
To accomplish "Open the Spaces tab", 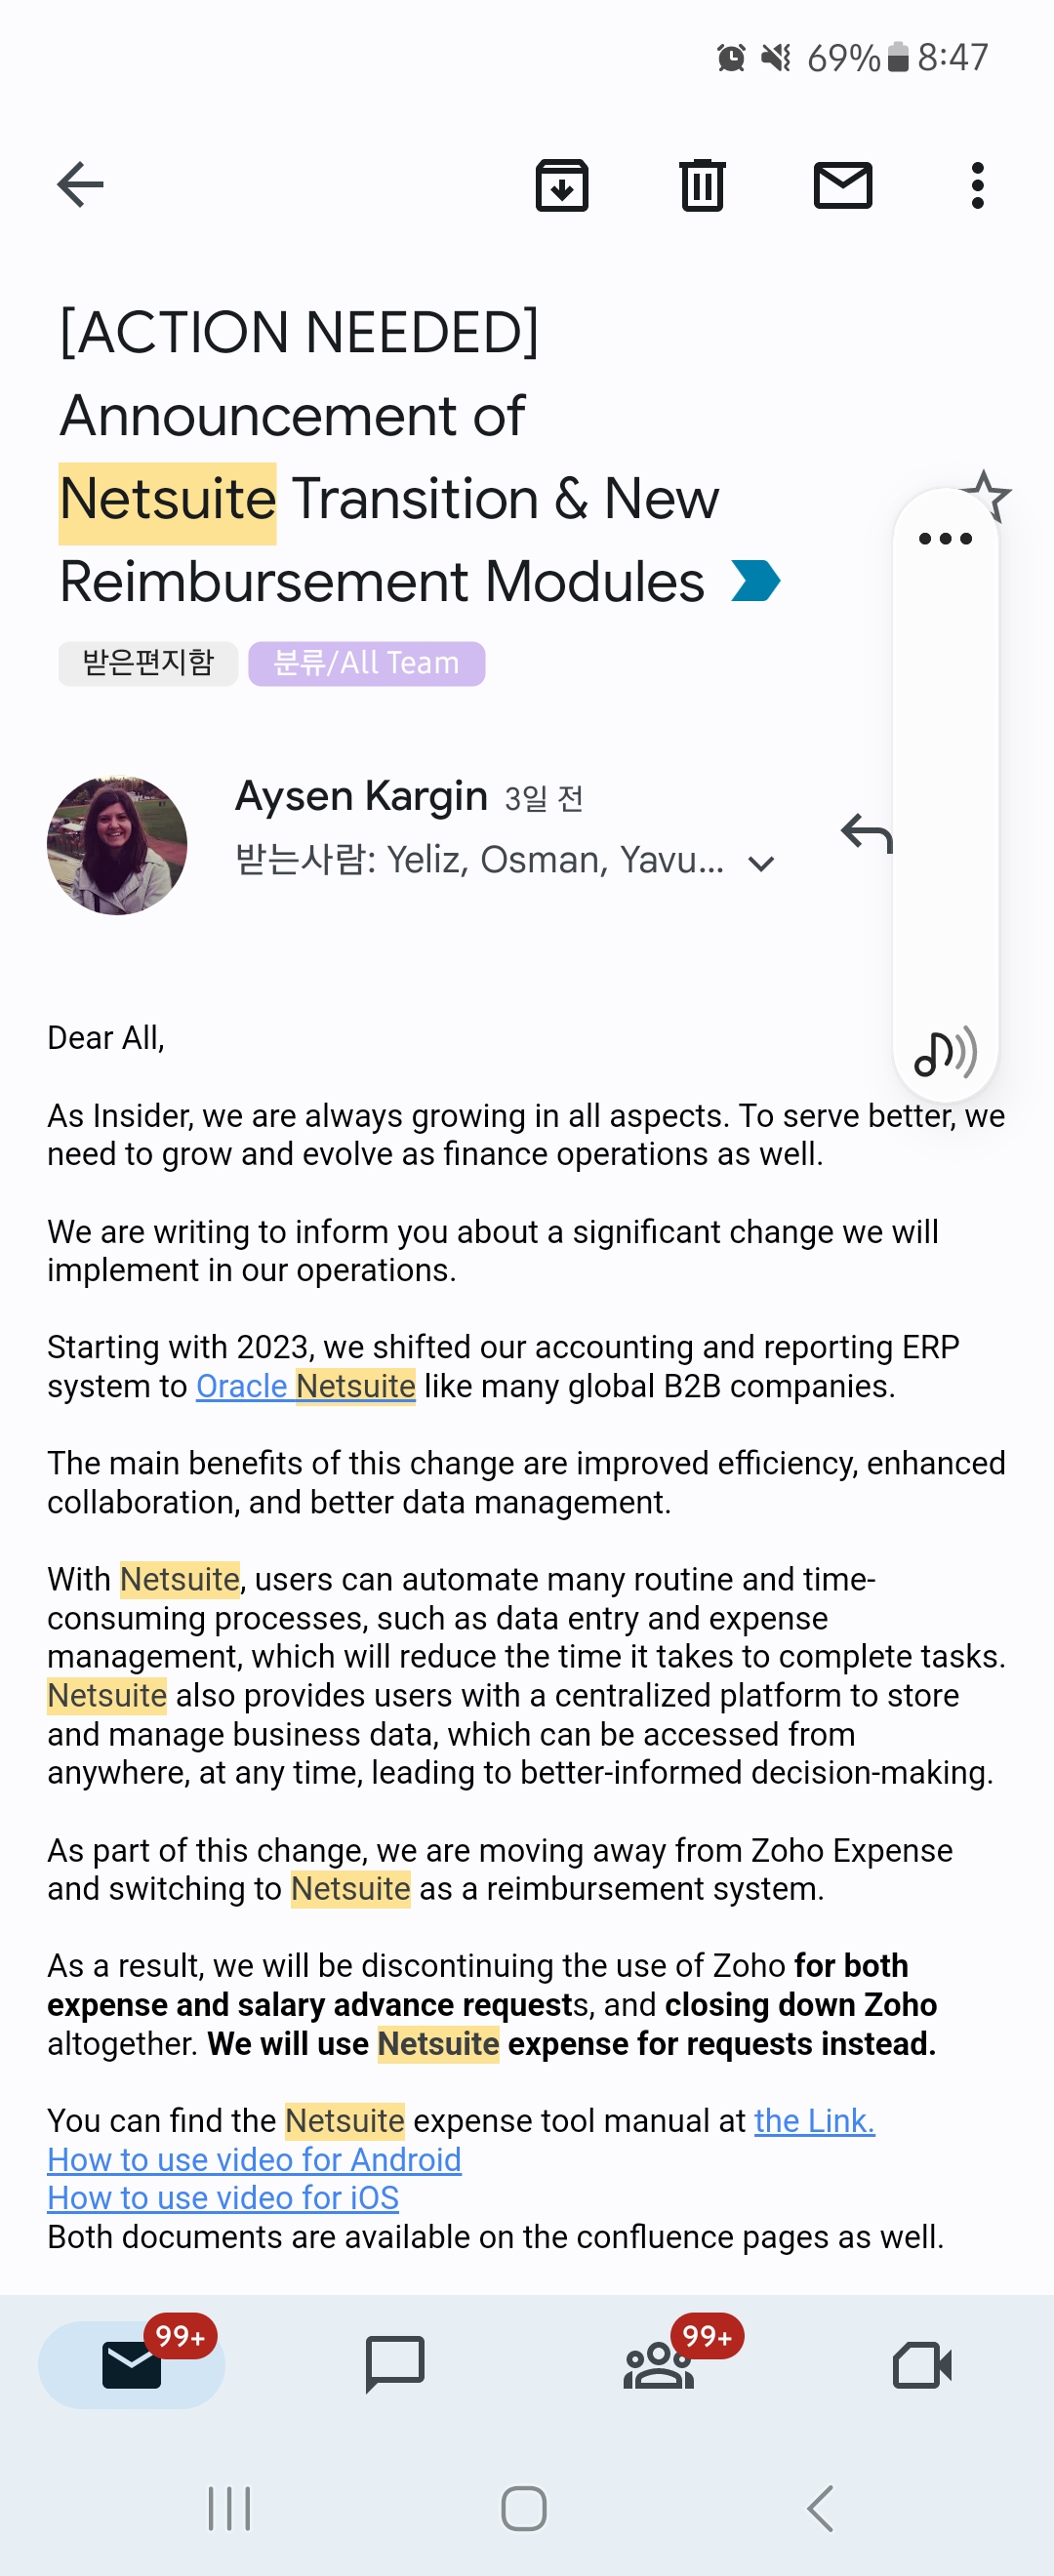I will 659,2363.
